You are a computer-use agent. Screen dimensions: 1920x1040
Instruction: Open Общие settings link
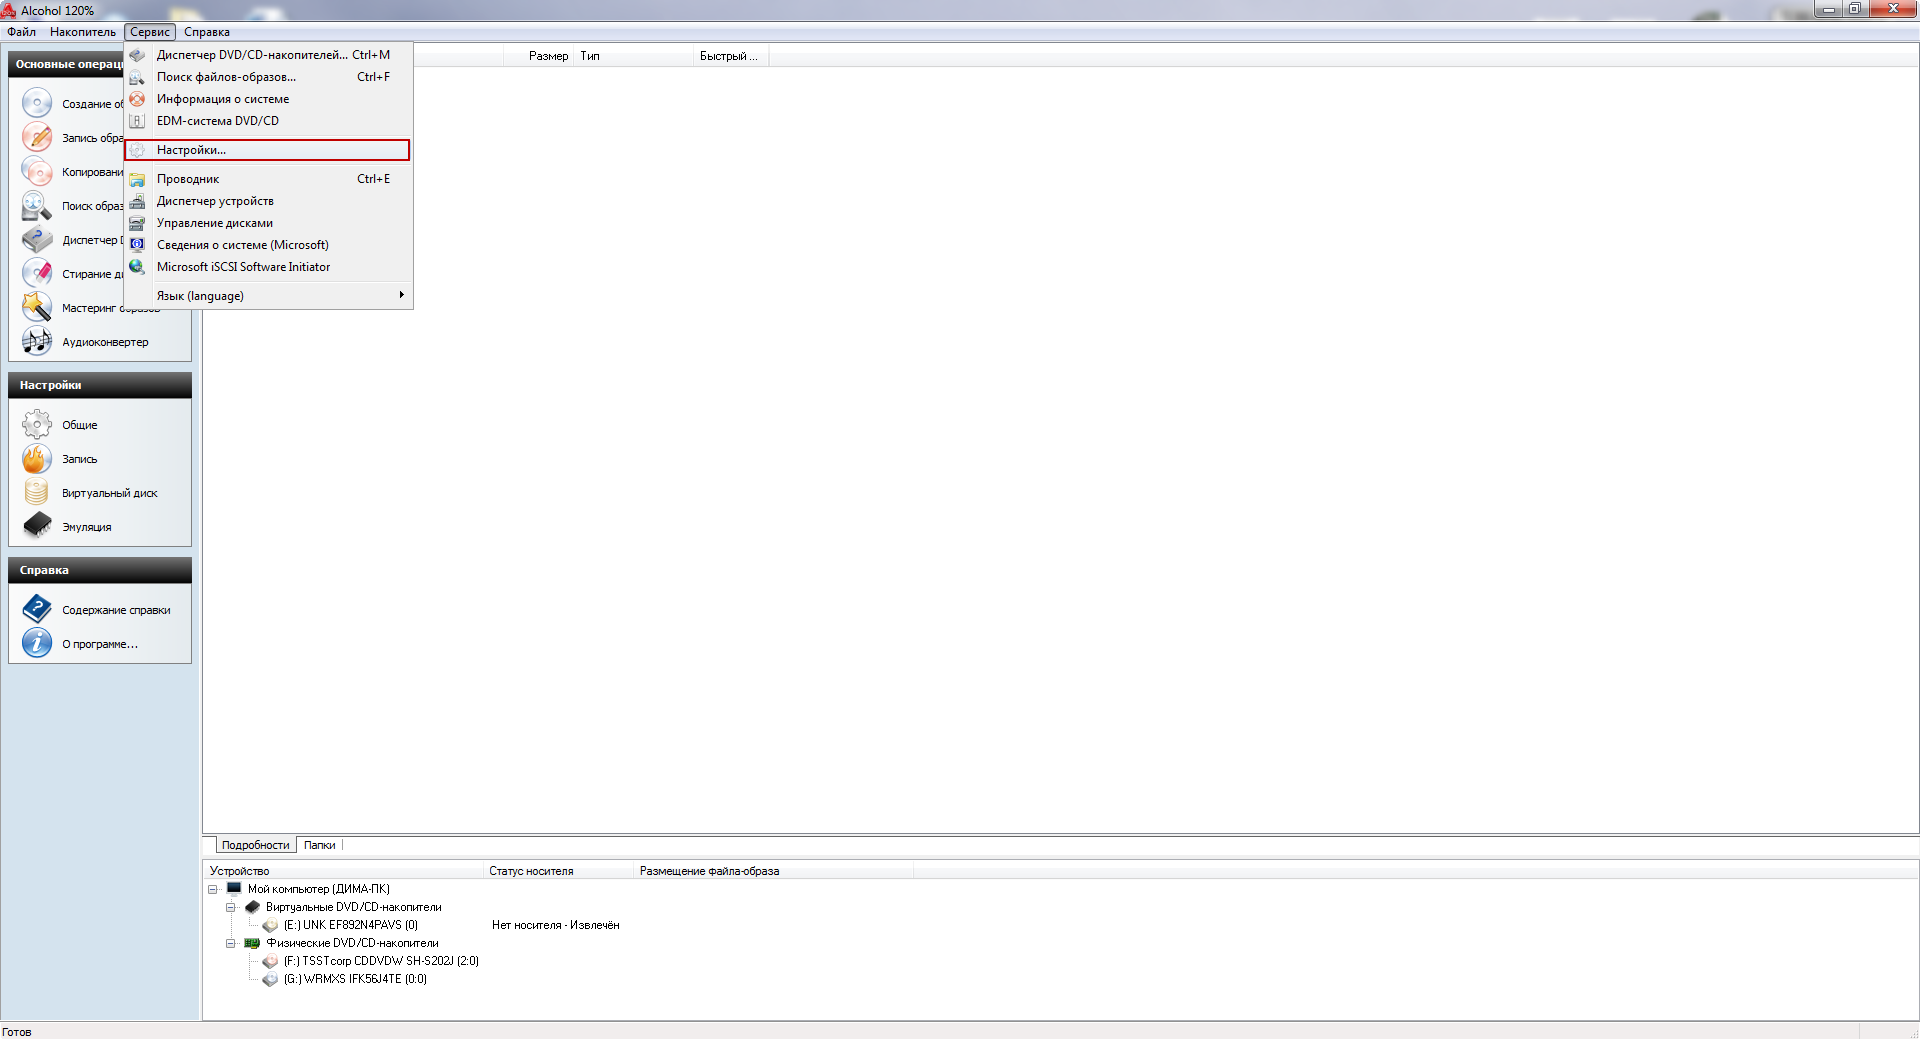tap(80, 425)
